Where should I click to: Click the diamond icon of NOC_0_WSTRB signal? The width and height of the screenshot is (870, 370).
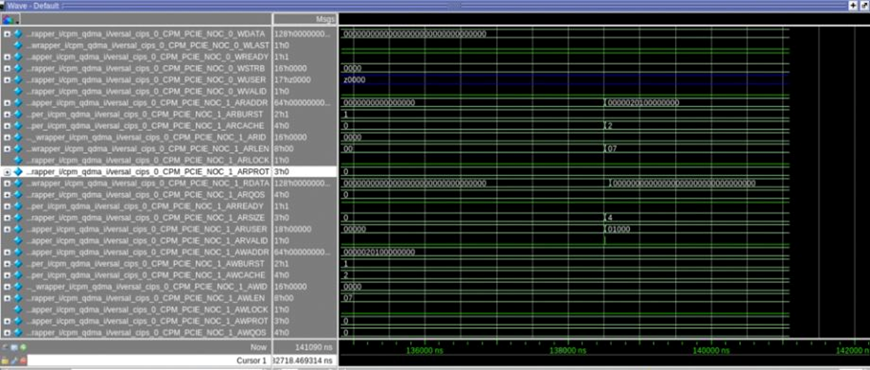(x=18, y=68)
